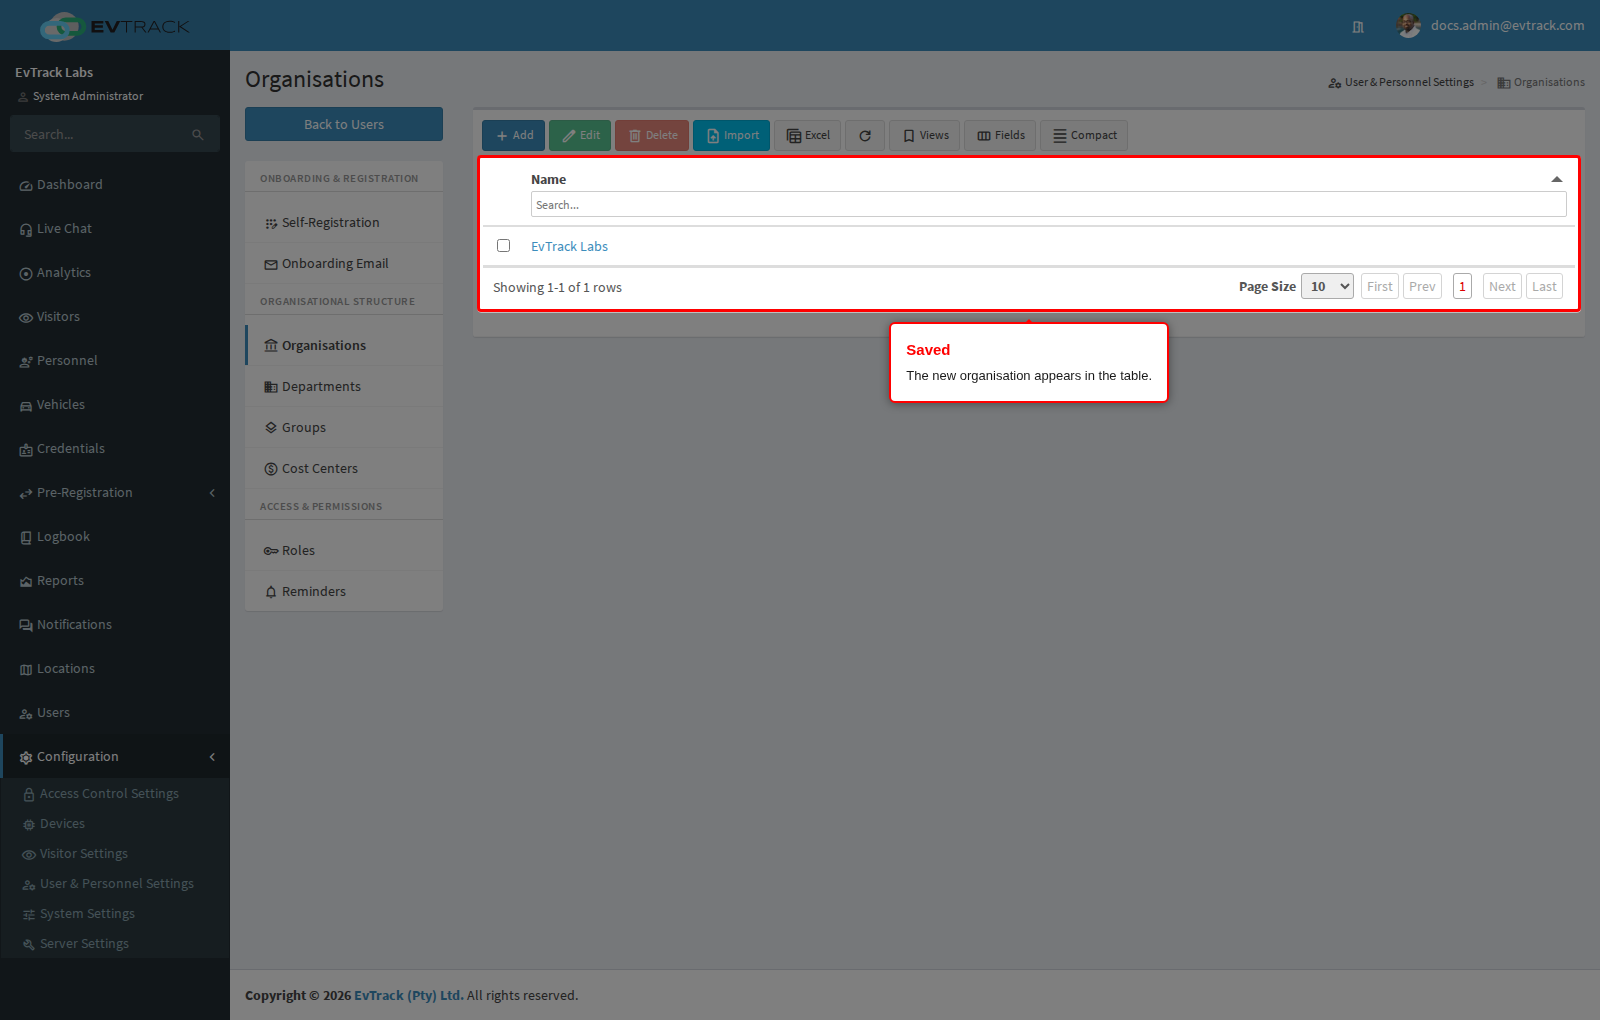Collapse the Configuration menu chevron
This screenshot has height=1020, width=1600.
click(212, 757)
